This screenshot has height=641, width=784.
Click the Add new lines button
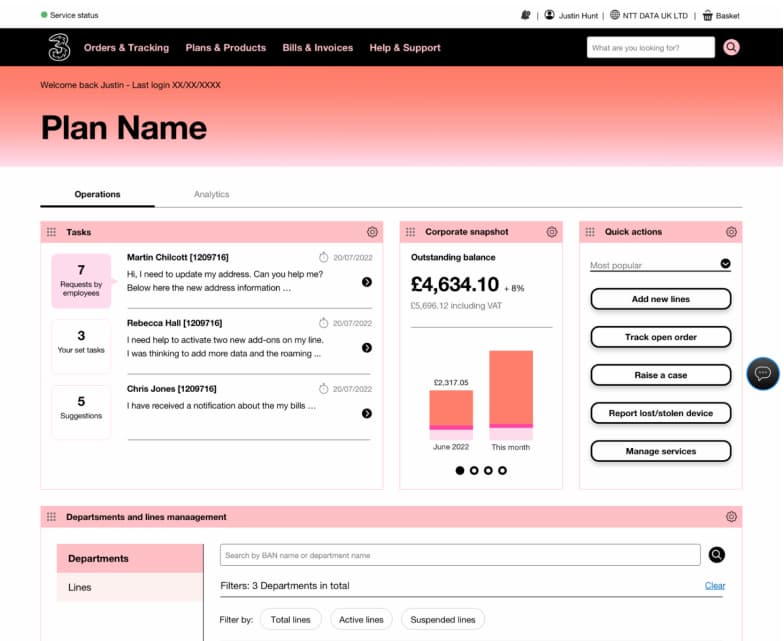coord(660,299)
